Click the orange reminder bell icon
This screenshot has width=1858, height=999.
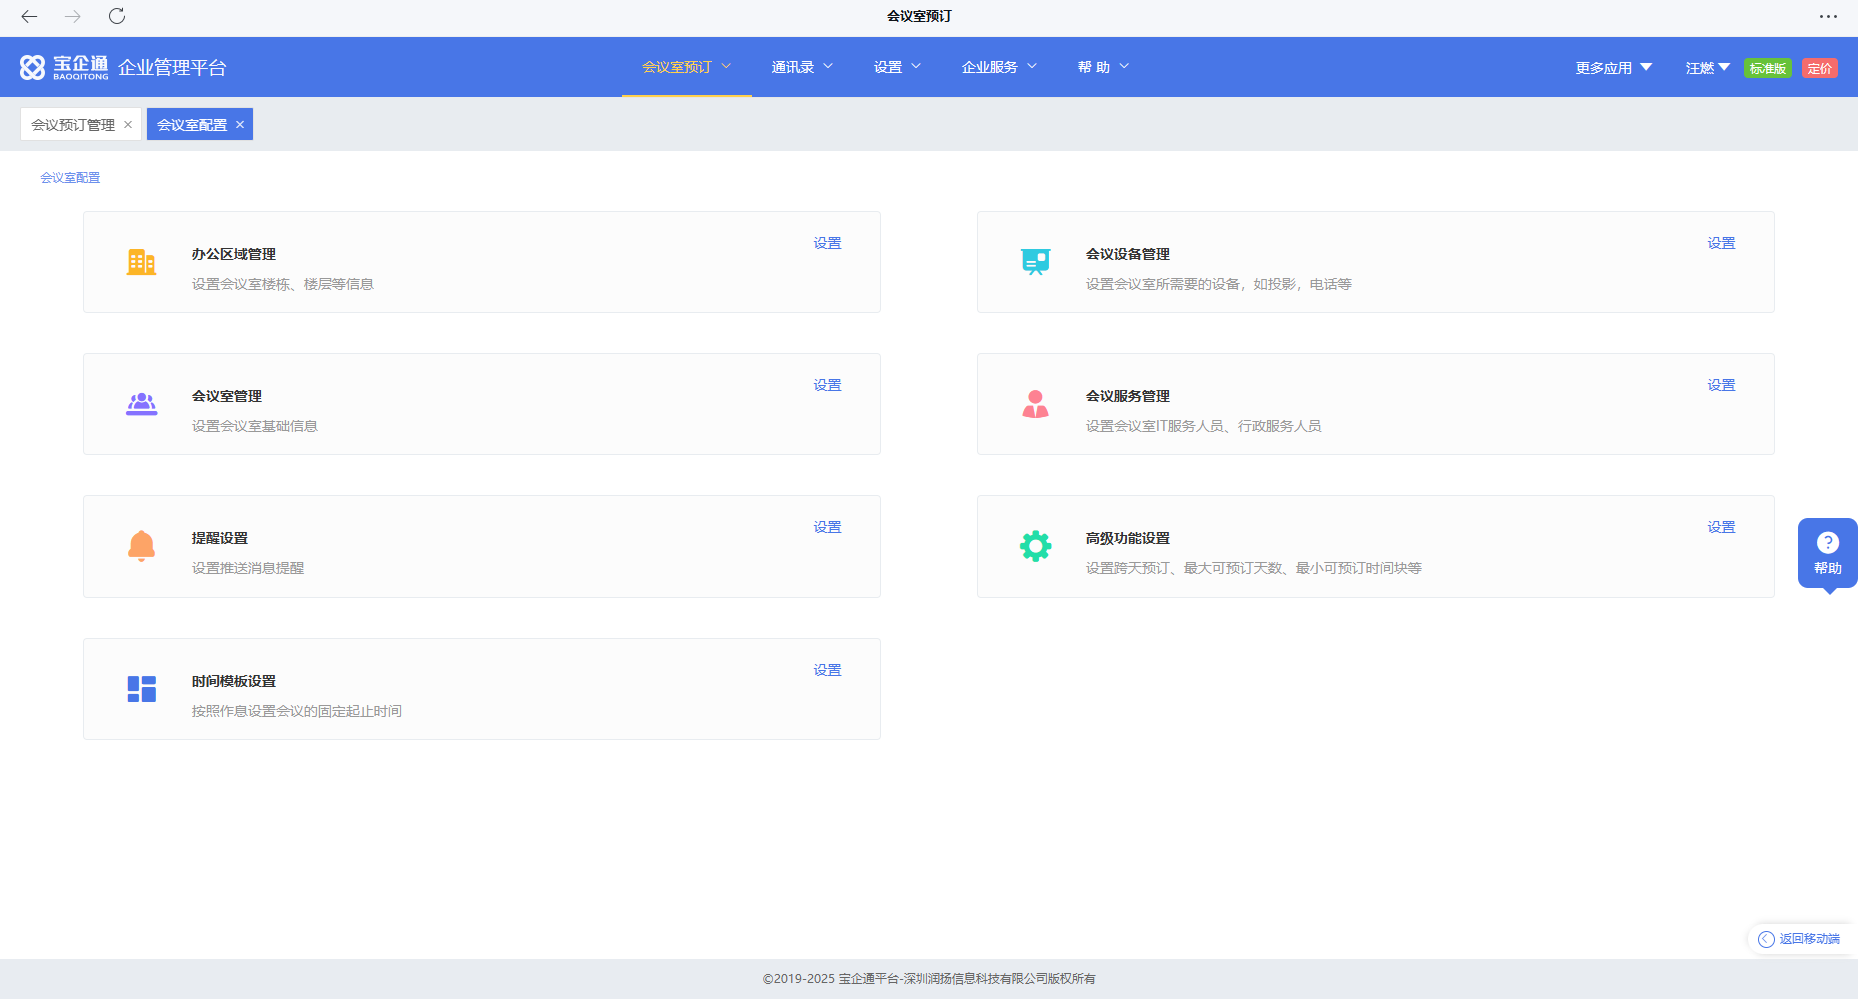[x=141, y=546]
